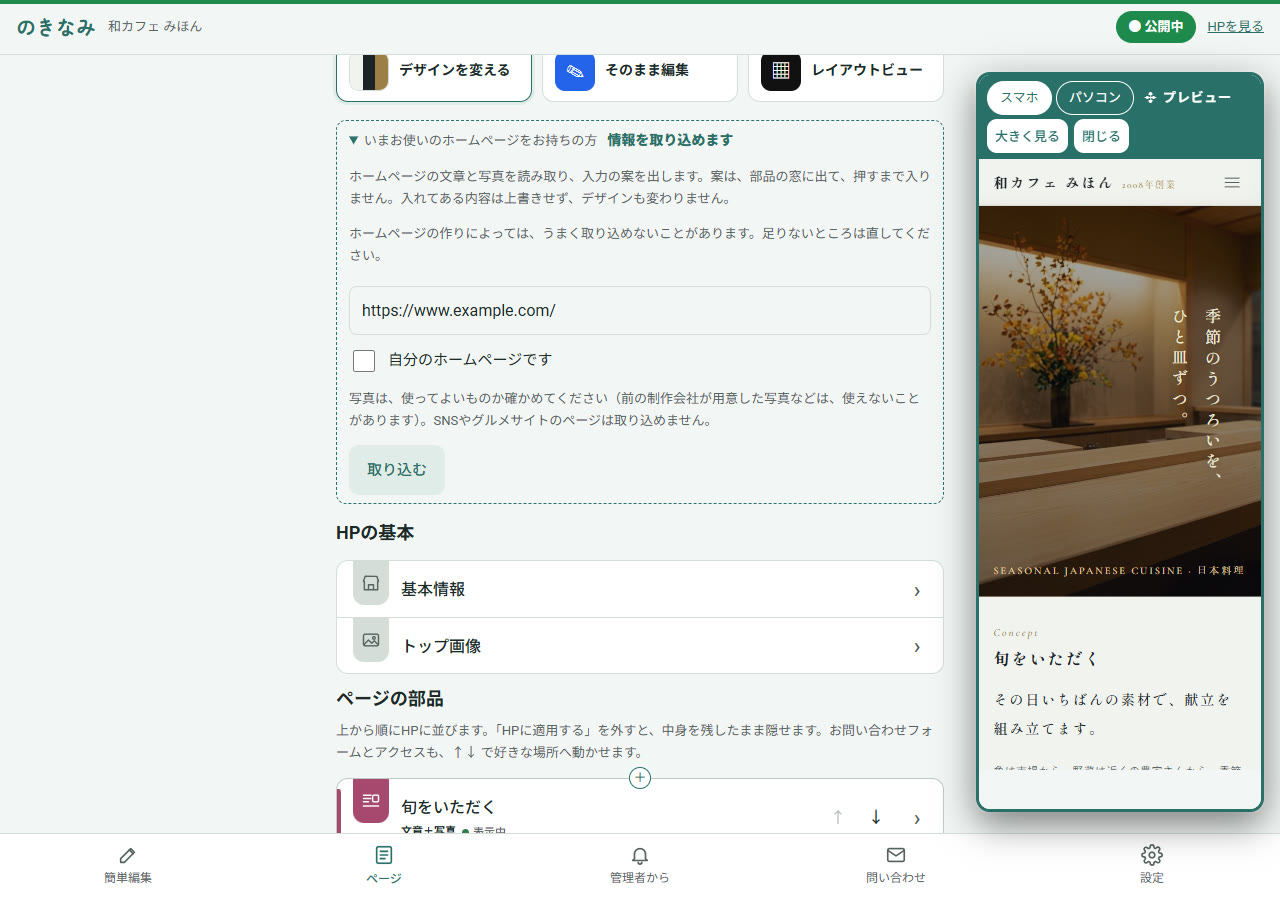Image resolution: width=1280 pixels, height=900 pixels.
Task: Click the 和カフェ みほん site name in header
Action: 155,27
